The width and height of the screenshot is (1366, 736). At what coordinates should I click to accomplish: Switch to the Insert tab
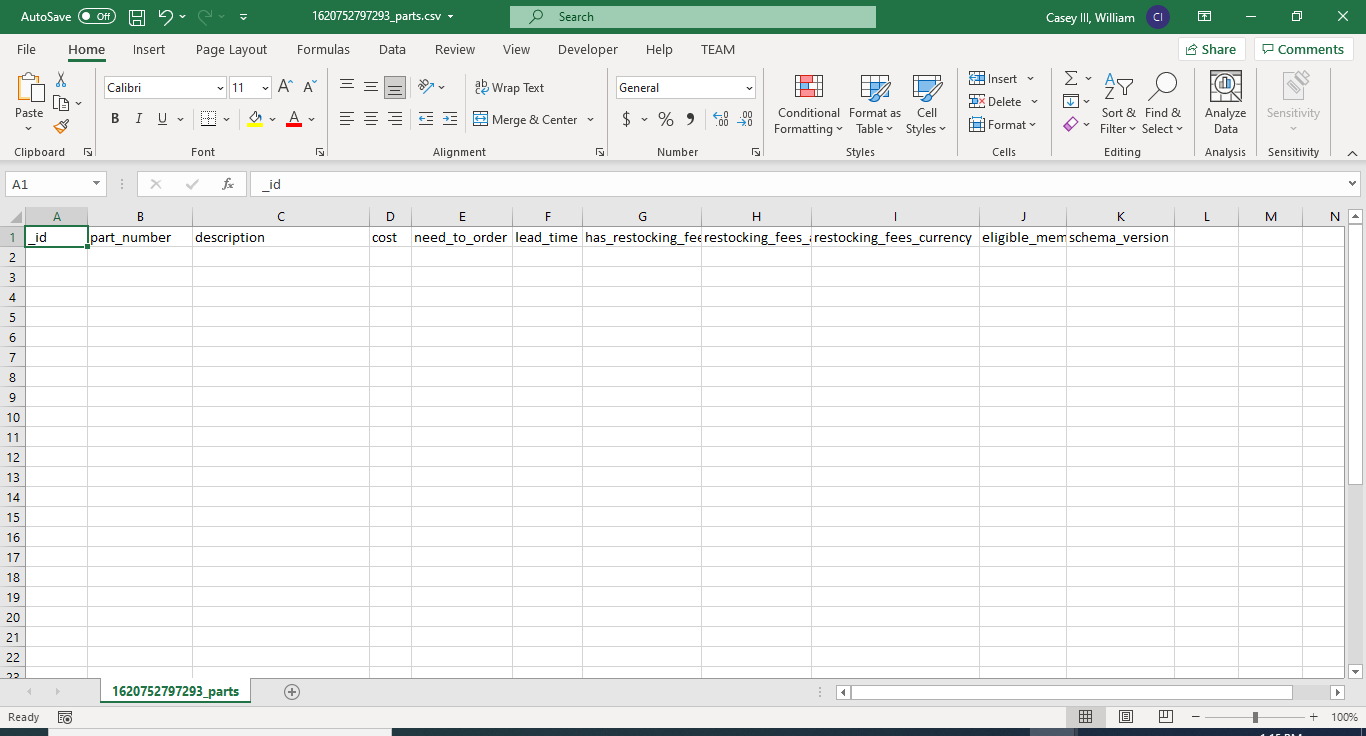149,49
